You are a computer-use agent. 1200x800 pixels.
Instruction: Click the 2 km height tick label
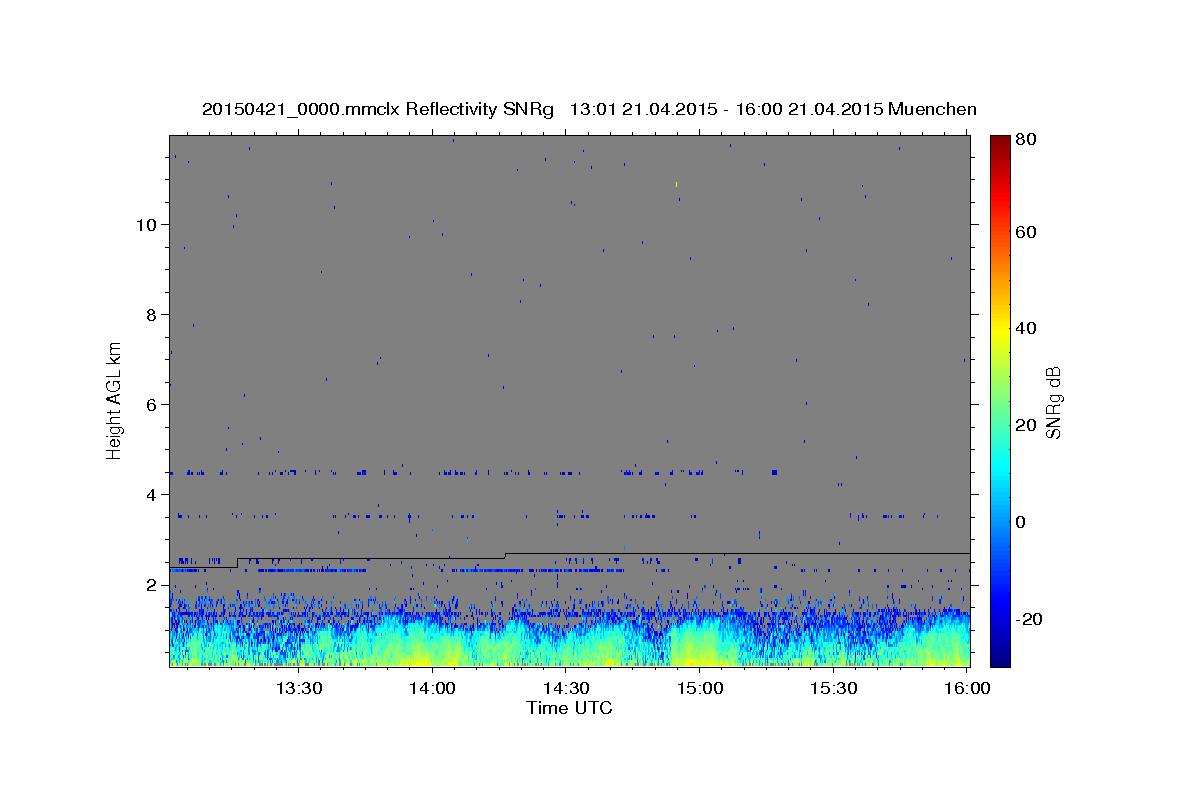pos(151,585)
